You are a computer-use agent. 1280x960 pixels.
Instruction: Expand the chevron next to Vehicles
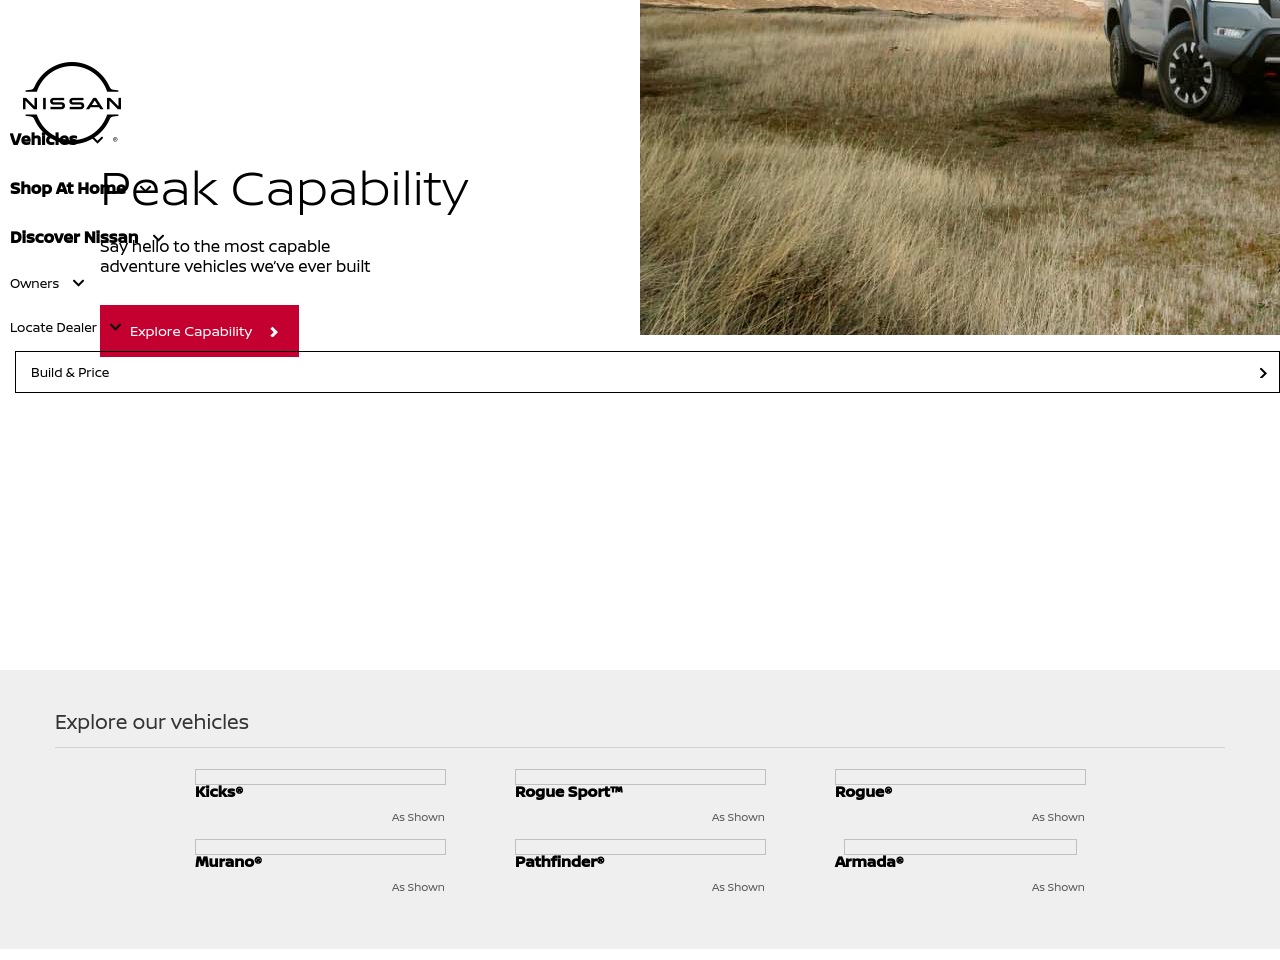pyautogui.click(x=97, y=140)
